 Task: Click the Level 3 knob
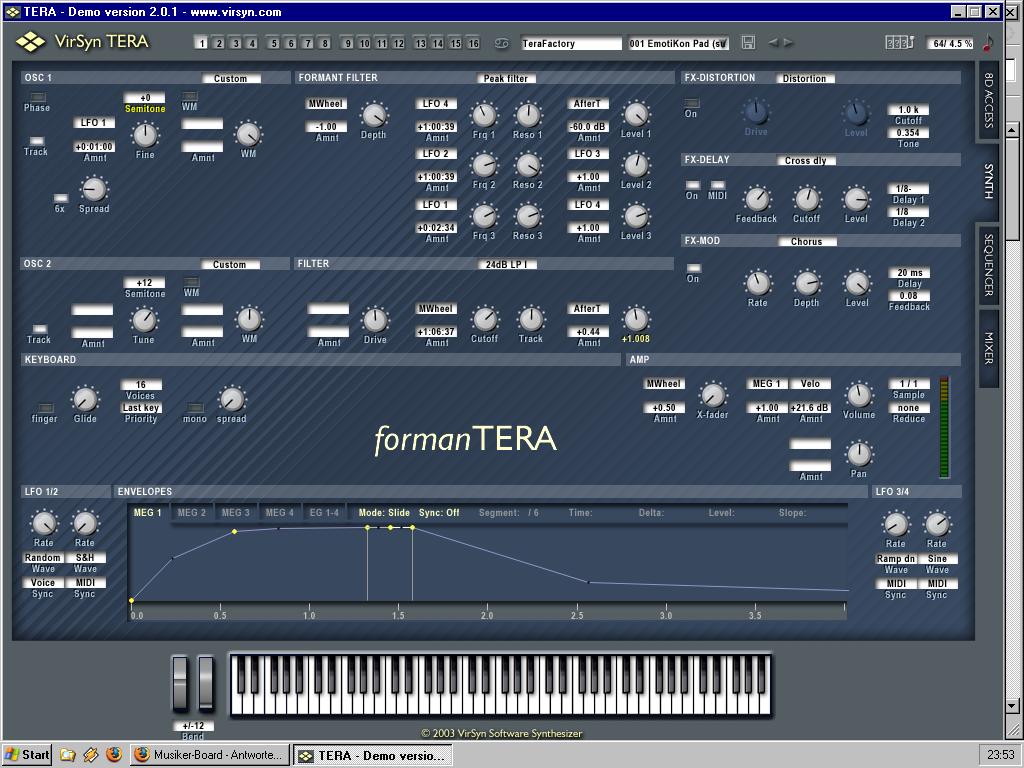[636, 216]
